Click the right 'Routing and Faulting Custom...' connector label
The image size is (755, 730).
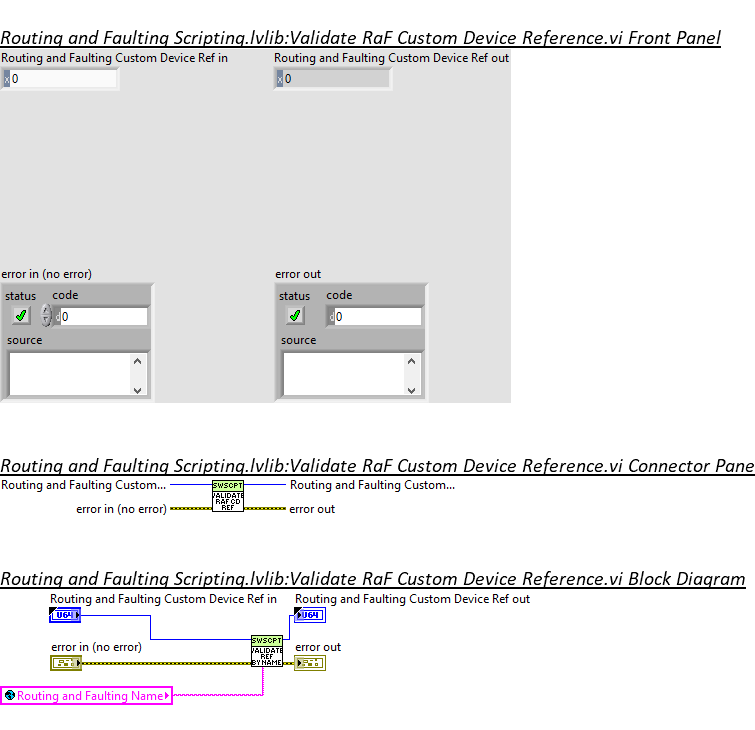pyautogui.click(x=372, y=485)
